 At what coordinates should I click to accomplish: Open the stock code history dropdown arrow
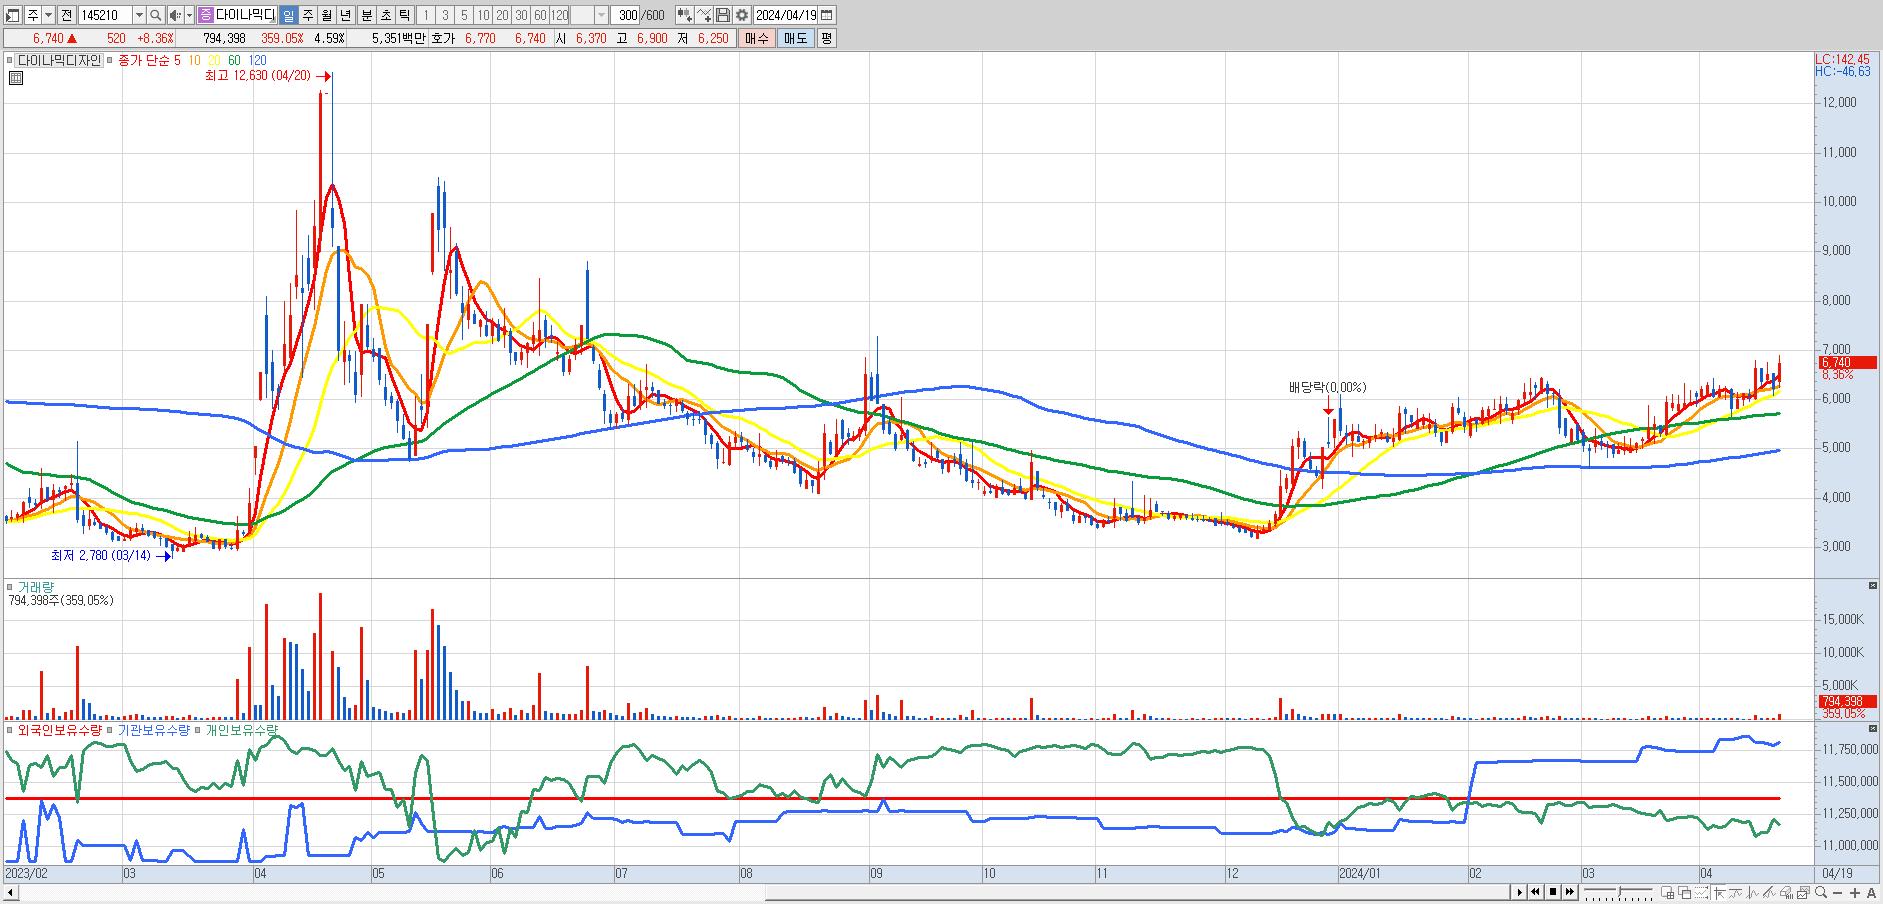click(x=138, y=15)
